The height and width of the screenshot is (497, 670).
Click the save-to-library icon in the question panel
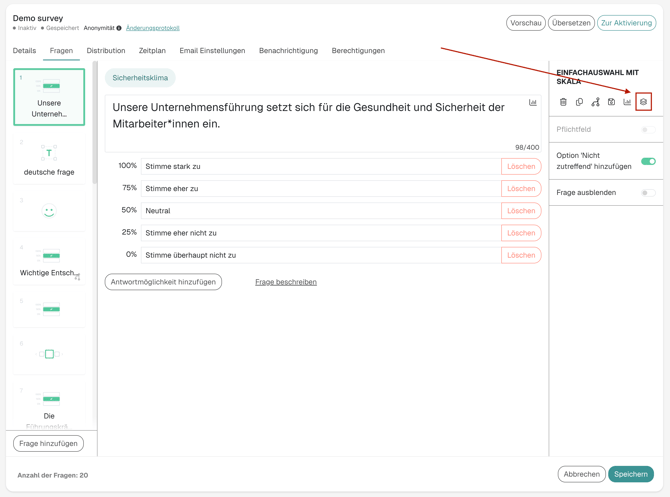point(611,102)
